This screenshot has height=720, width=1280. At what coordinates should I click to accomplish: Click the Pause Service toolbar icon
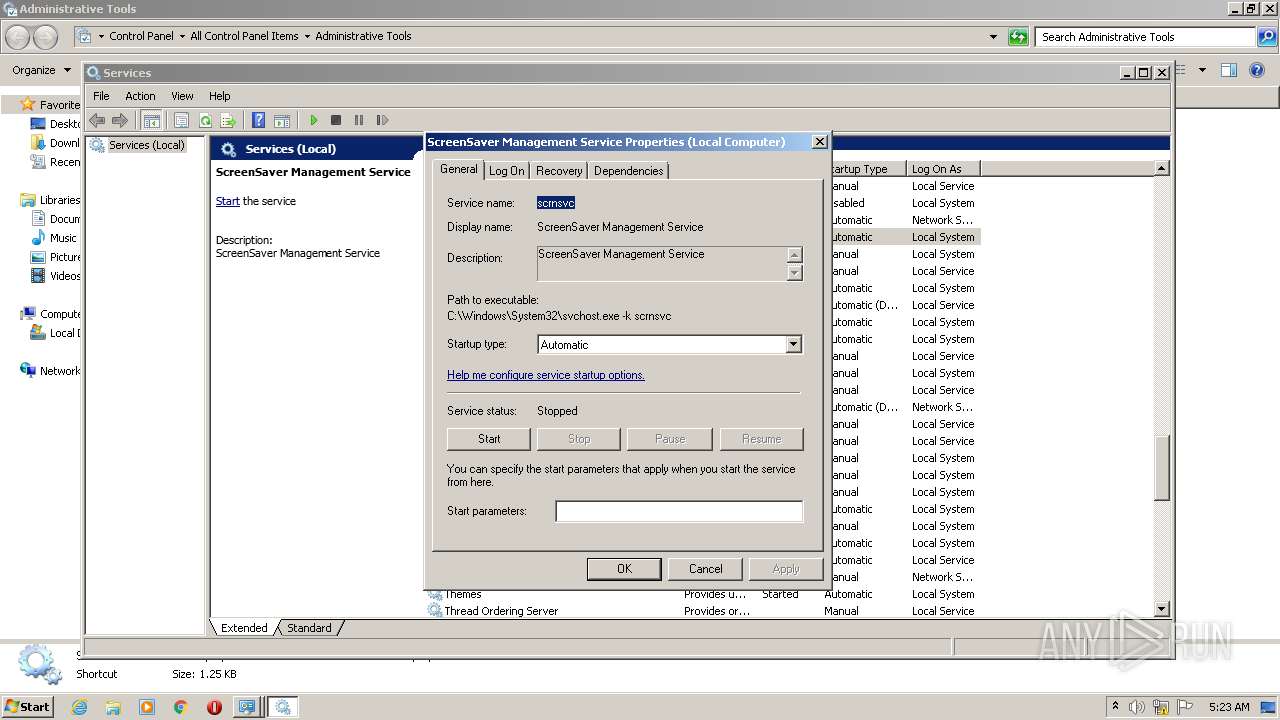point(359,120)
